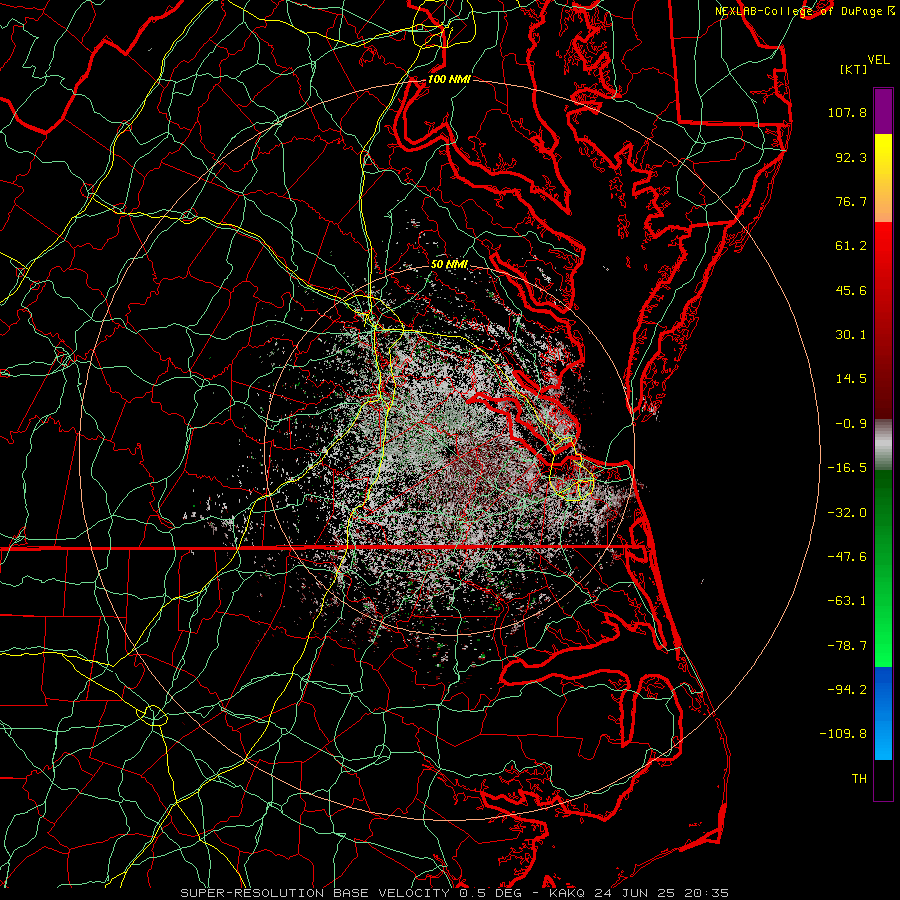Click the -109.8 legend value
Screen dimensions: 900x900
pyautogui.click(x=843, y=734)
